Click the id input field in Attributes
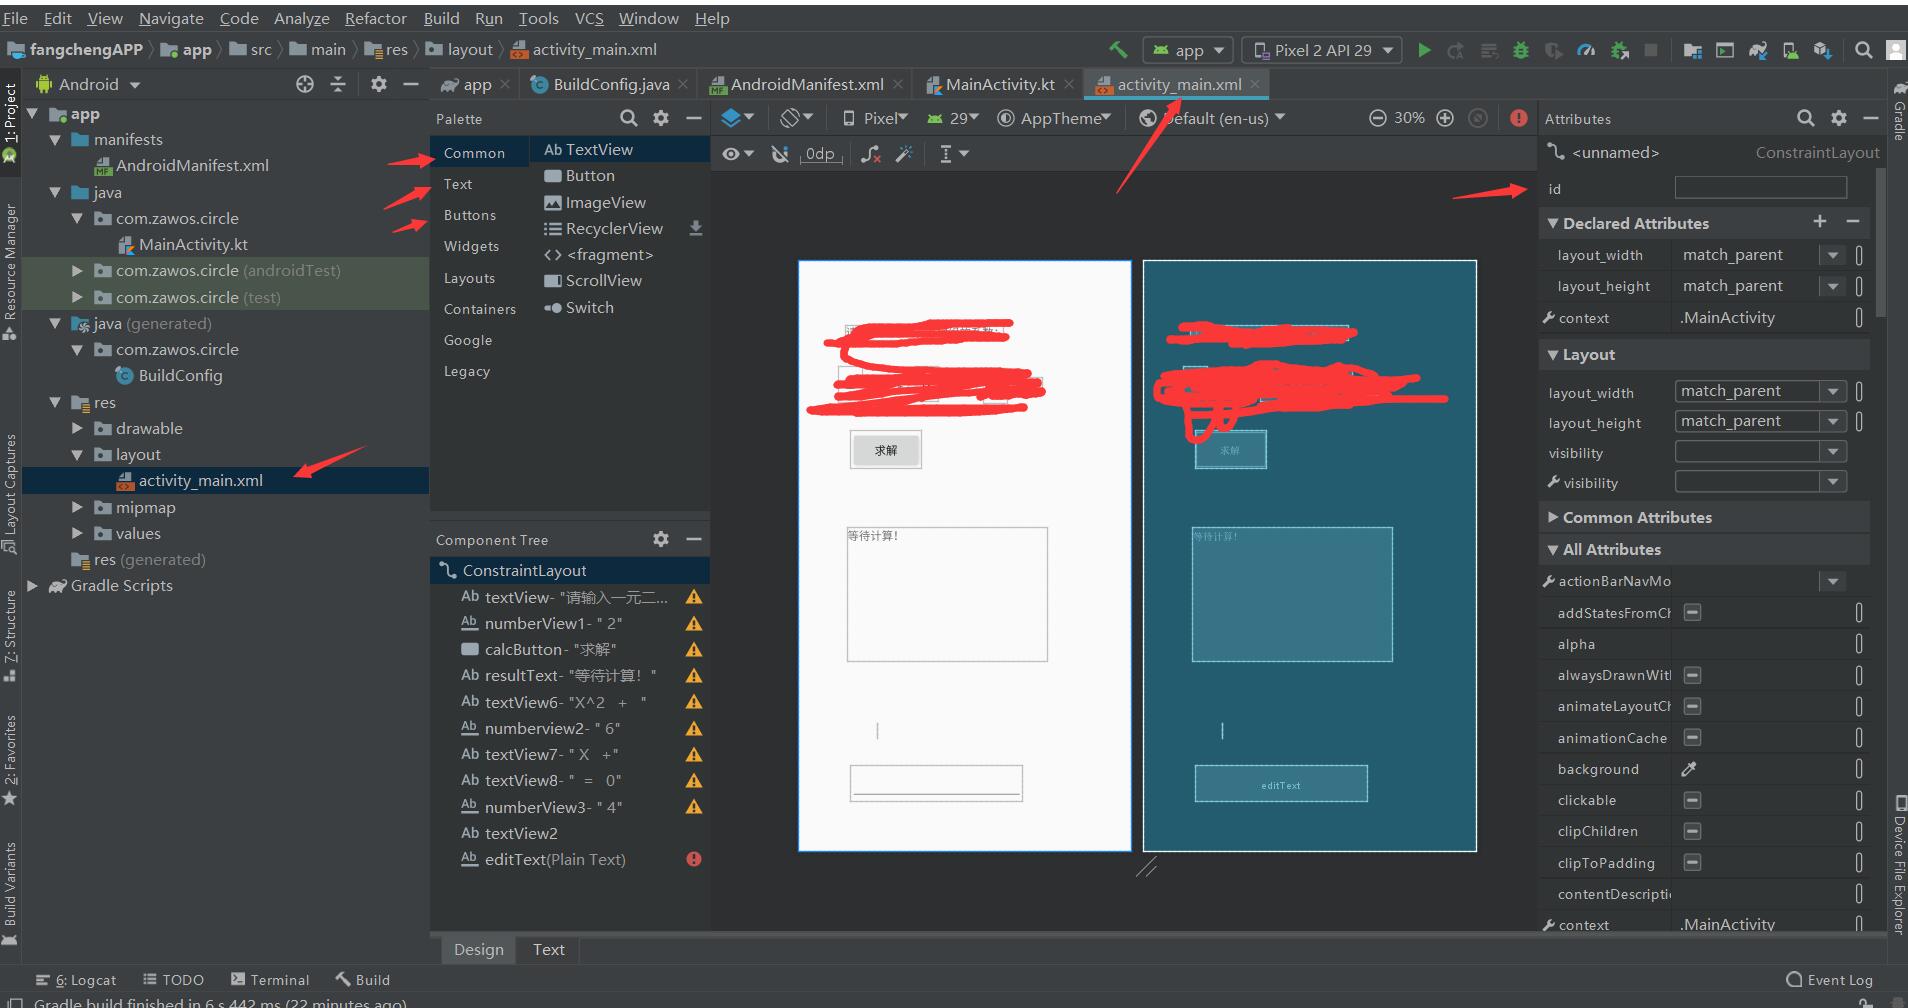Screen dimensions: 1908x1008 (1759, 187)
